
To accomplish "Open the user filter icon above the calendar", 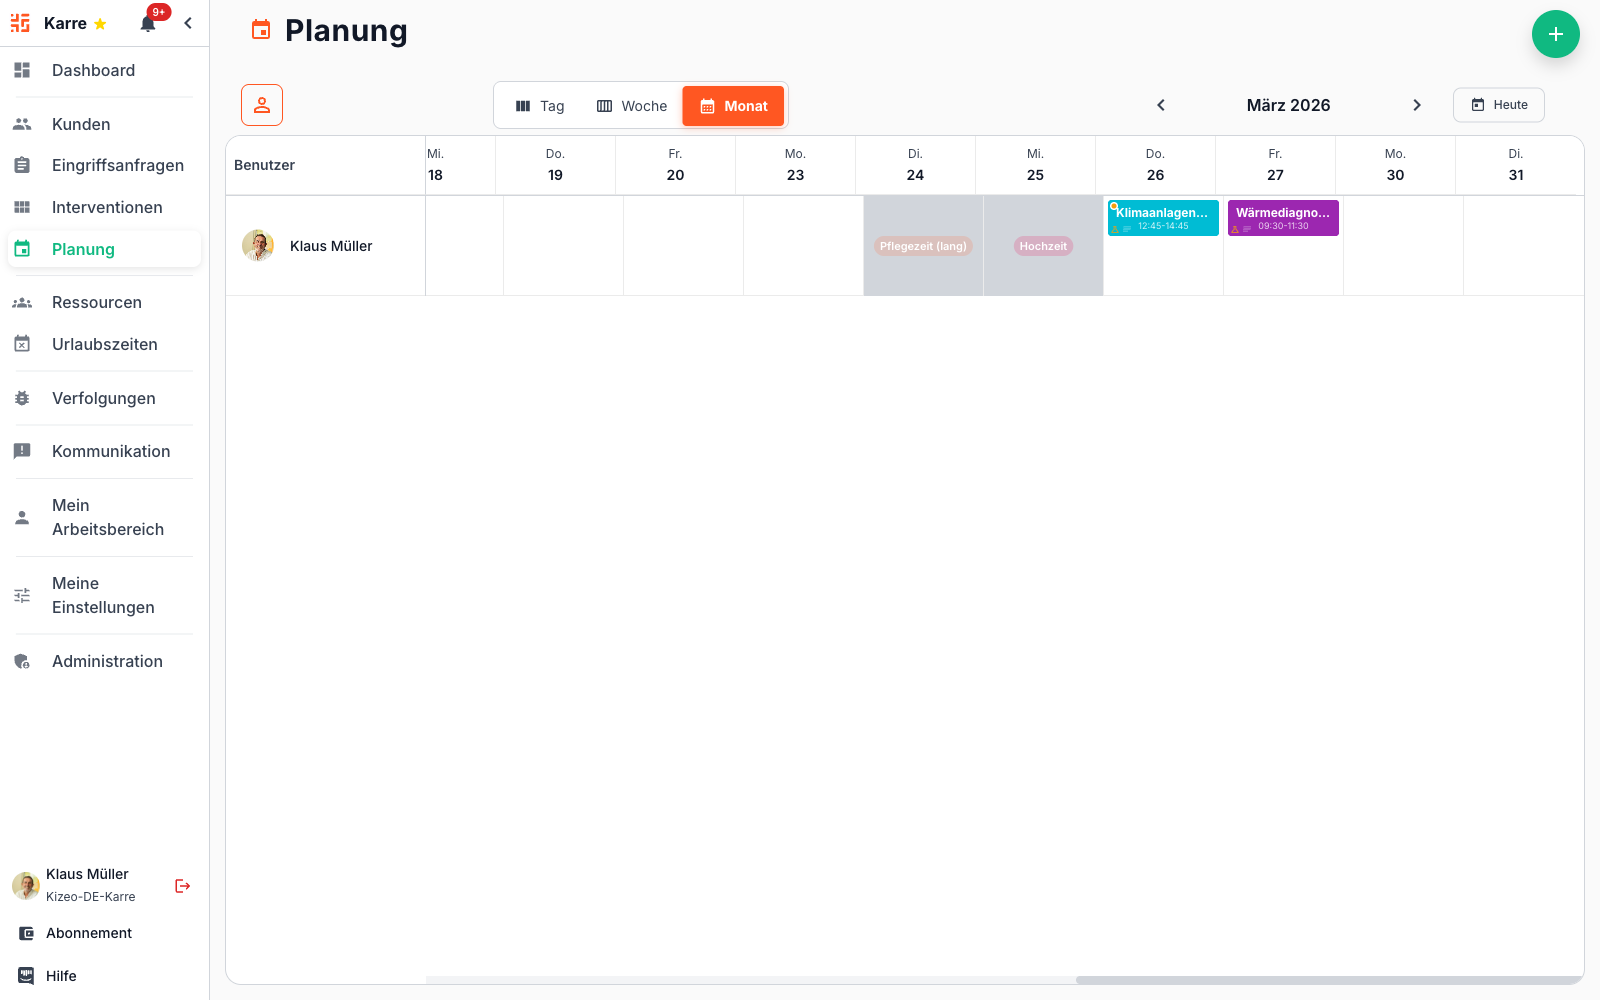I will pos(261,104).
